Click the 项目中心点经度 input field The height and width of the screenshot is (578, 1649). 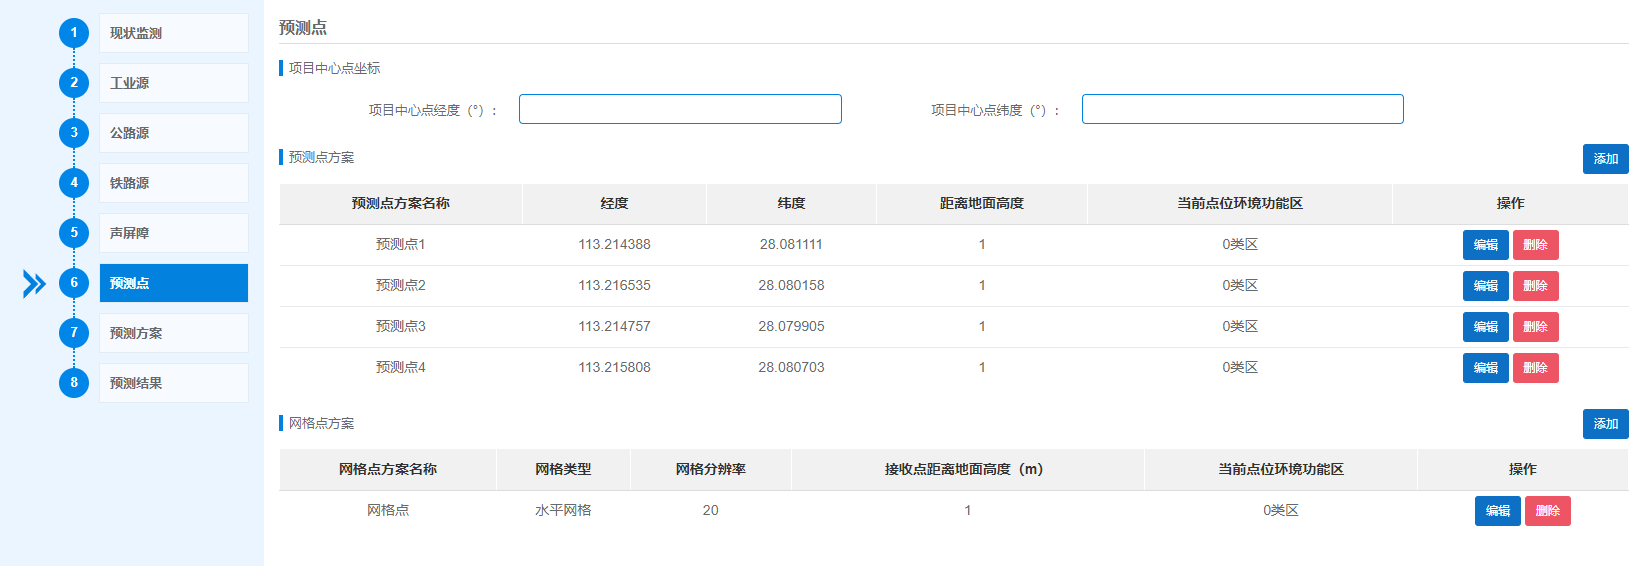680,109
